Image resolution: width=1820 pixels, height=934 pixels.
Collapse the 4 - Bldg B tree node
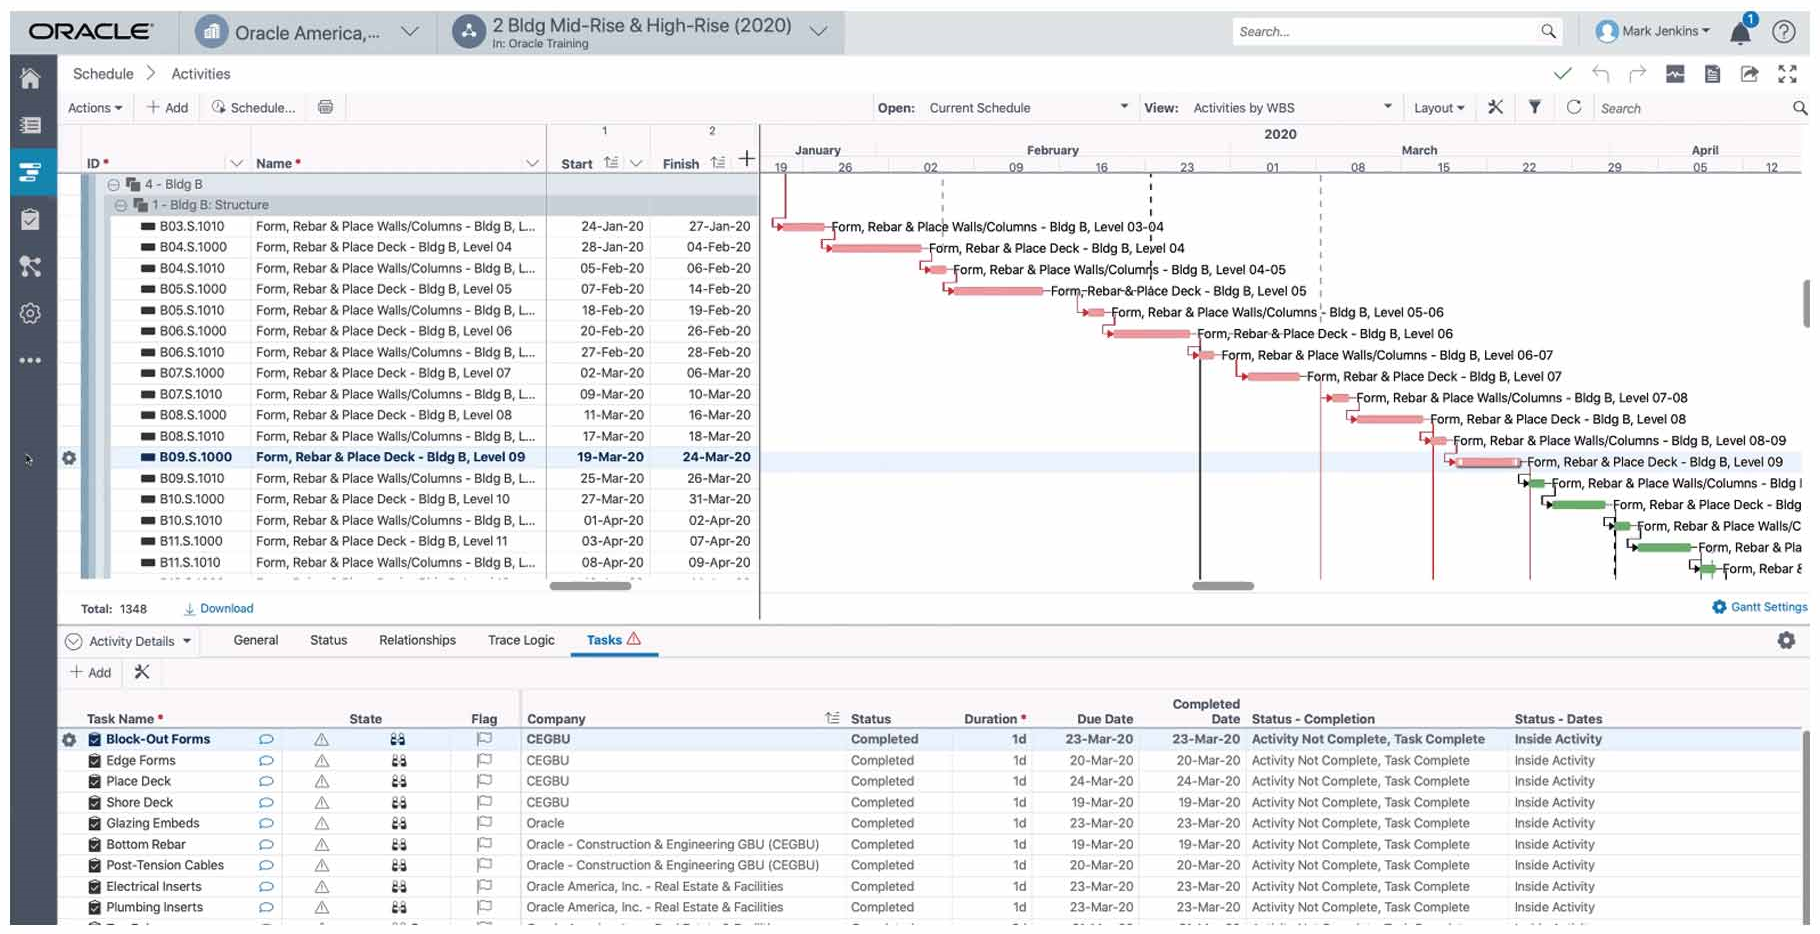click(113, 183)
